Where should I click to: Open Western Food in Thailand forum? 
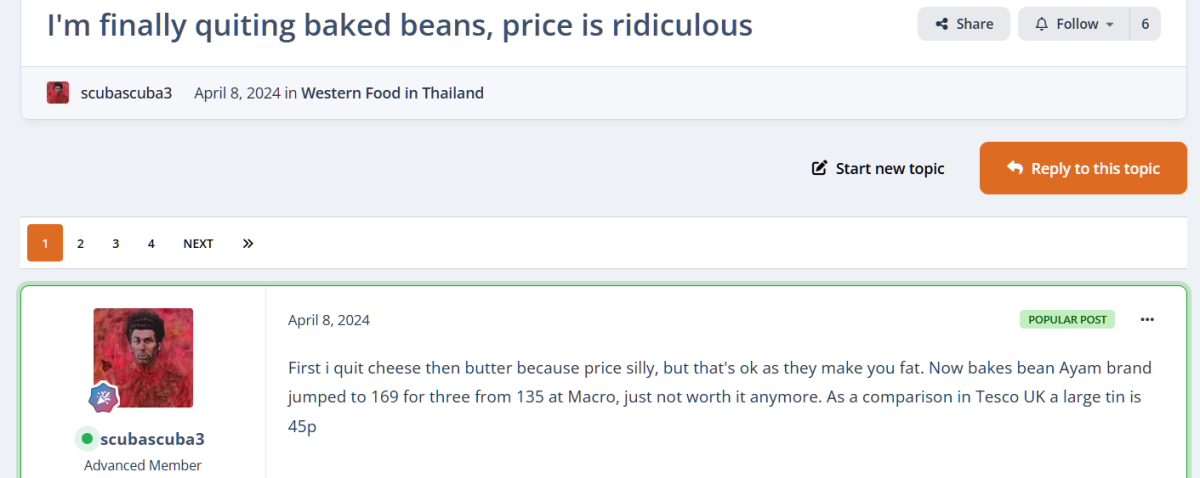click(392, 93)
